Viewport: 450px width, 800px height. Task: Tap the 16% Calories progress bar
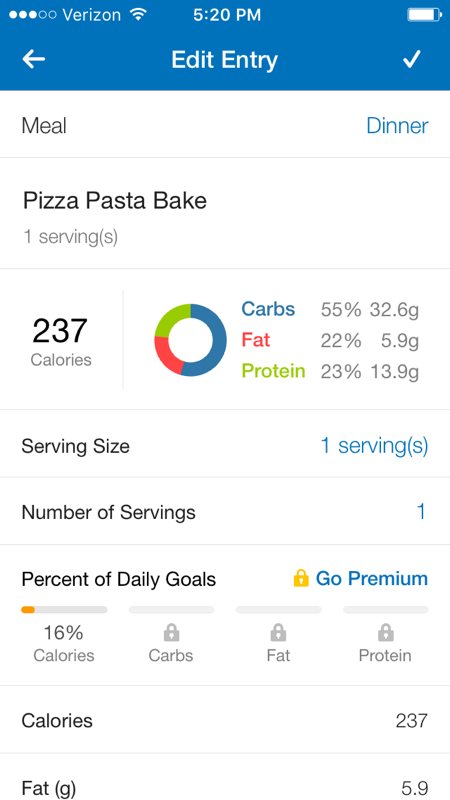click(x=64, y=609)
